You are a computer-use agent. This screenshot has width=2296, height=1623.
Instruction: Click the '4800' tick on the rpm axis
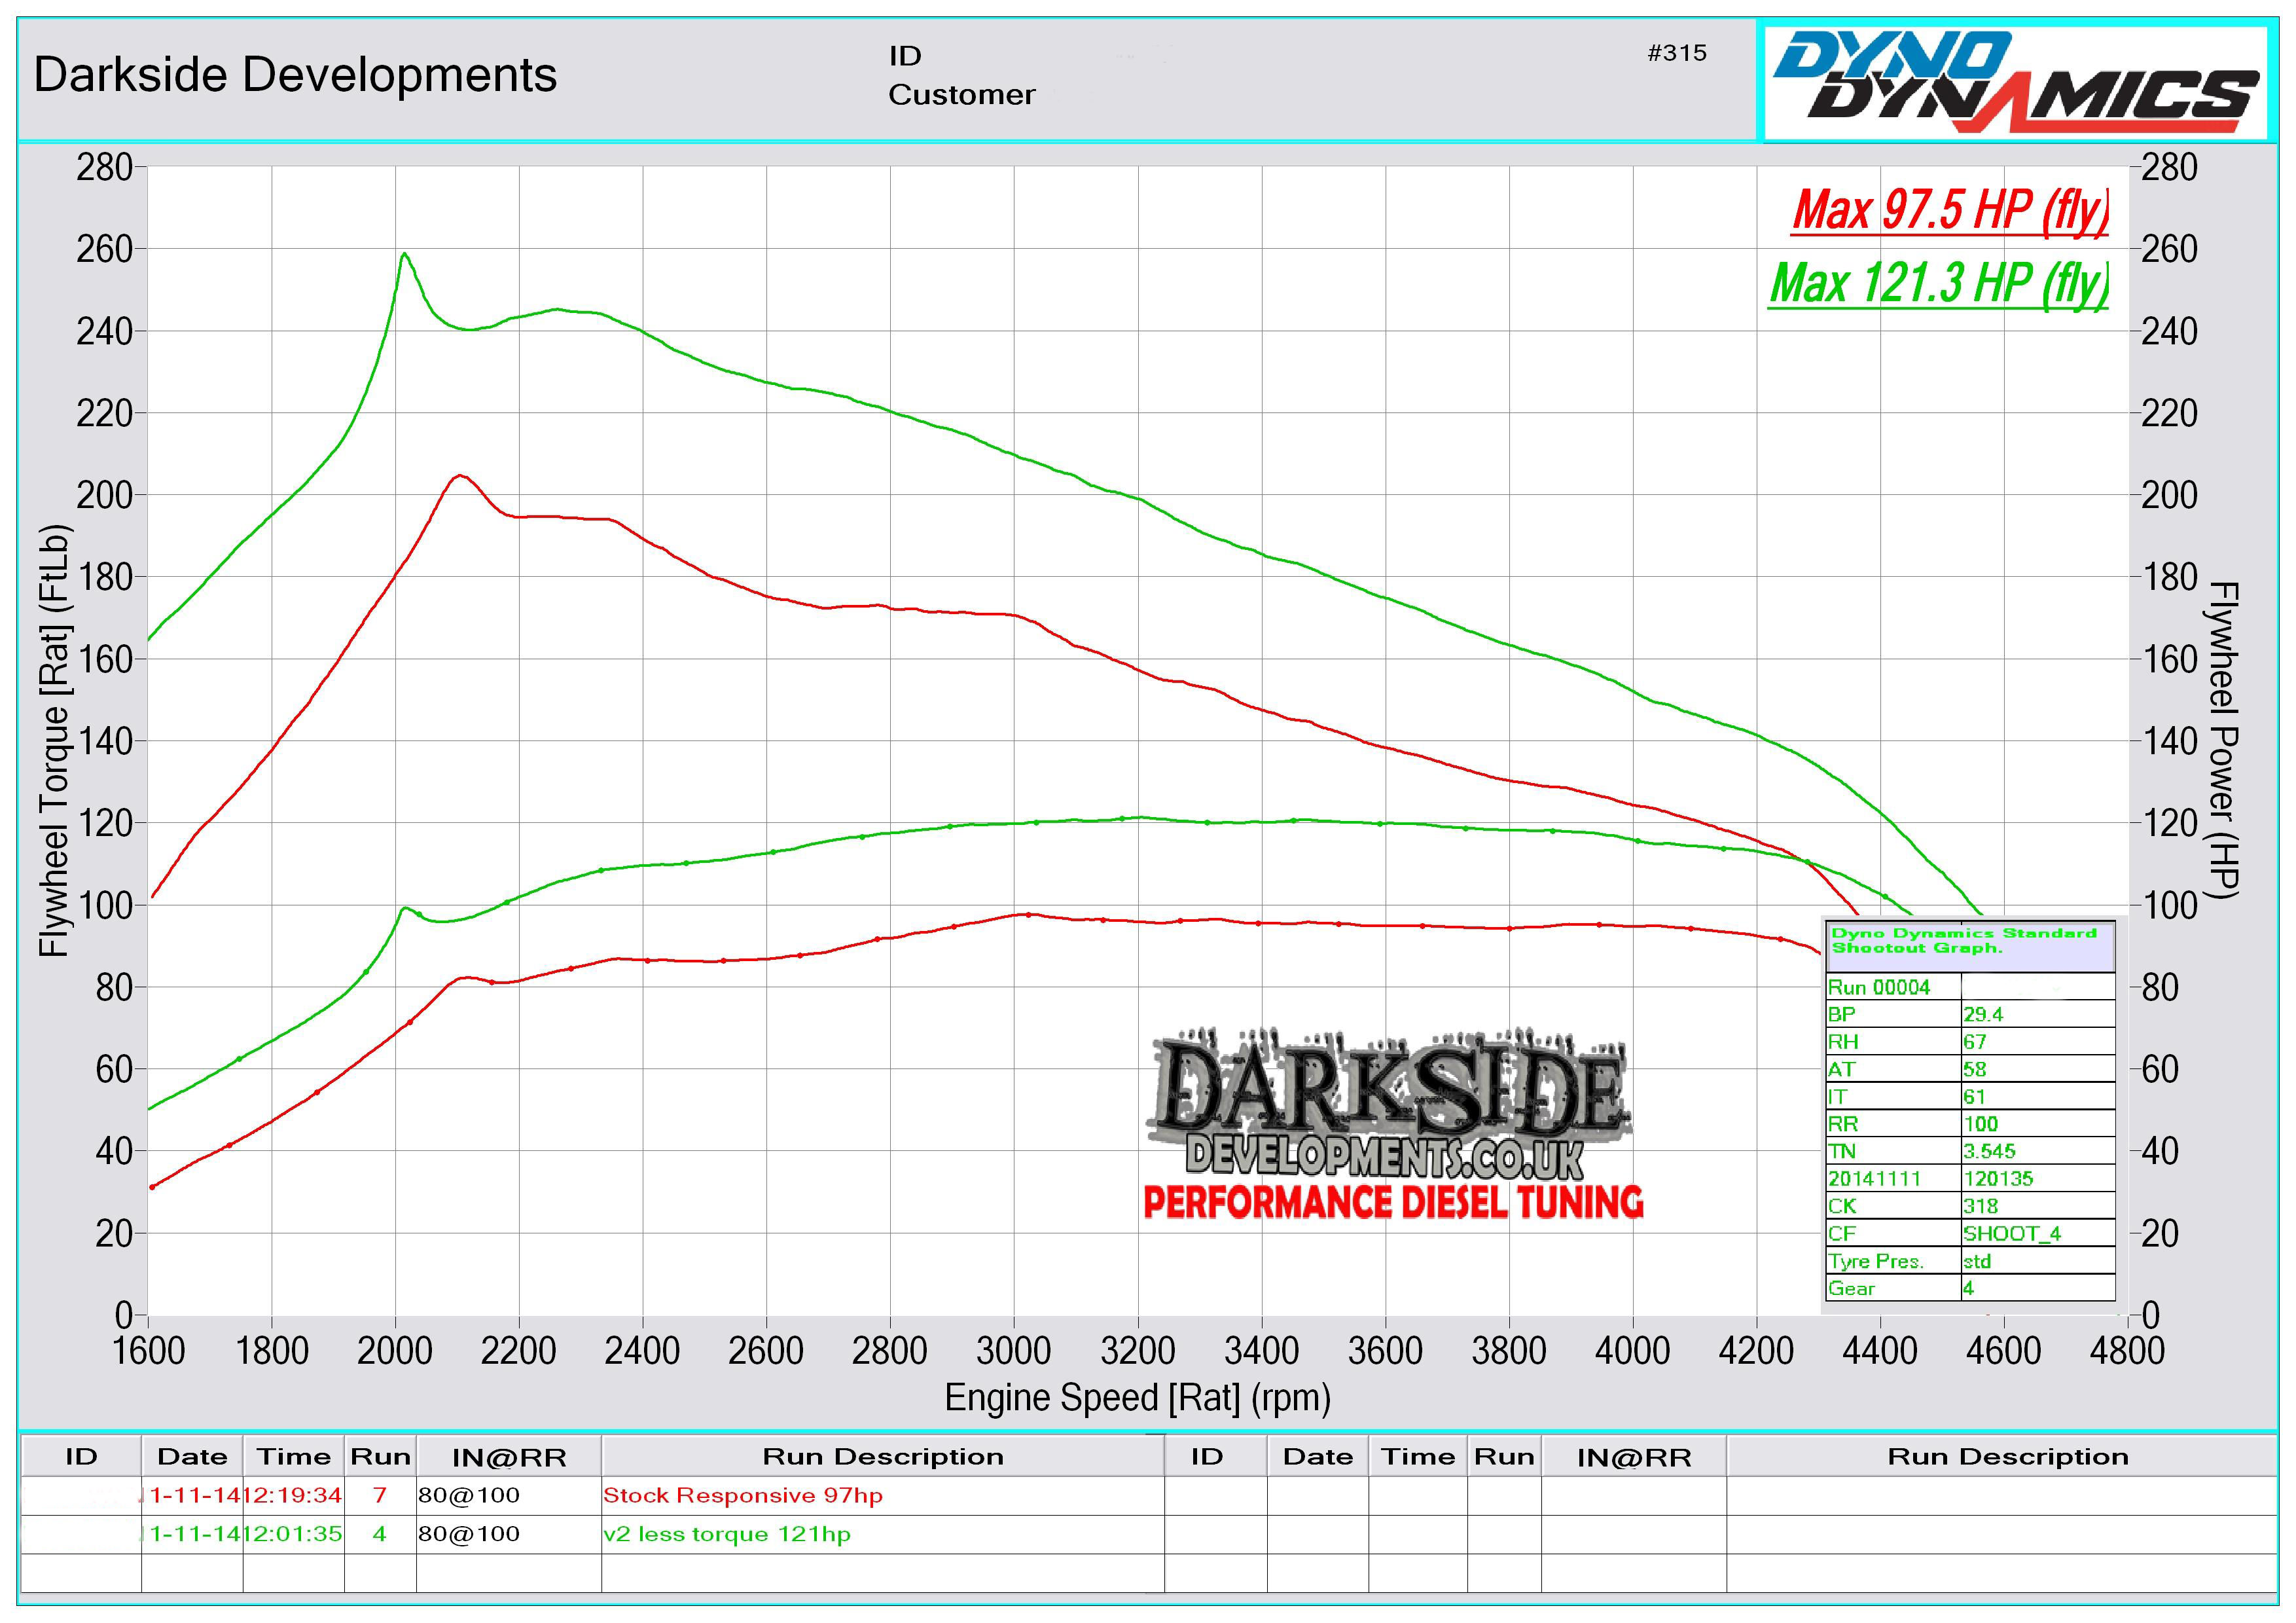[x=2127, y=1351]
